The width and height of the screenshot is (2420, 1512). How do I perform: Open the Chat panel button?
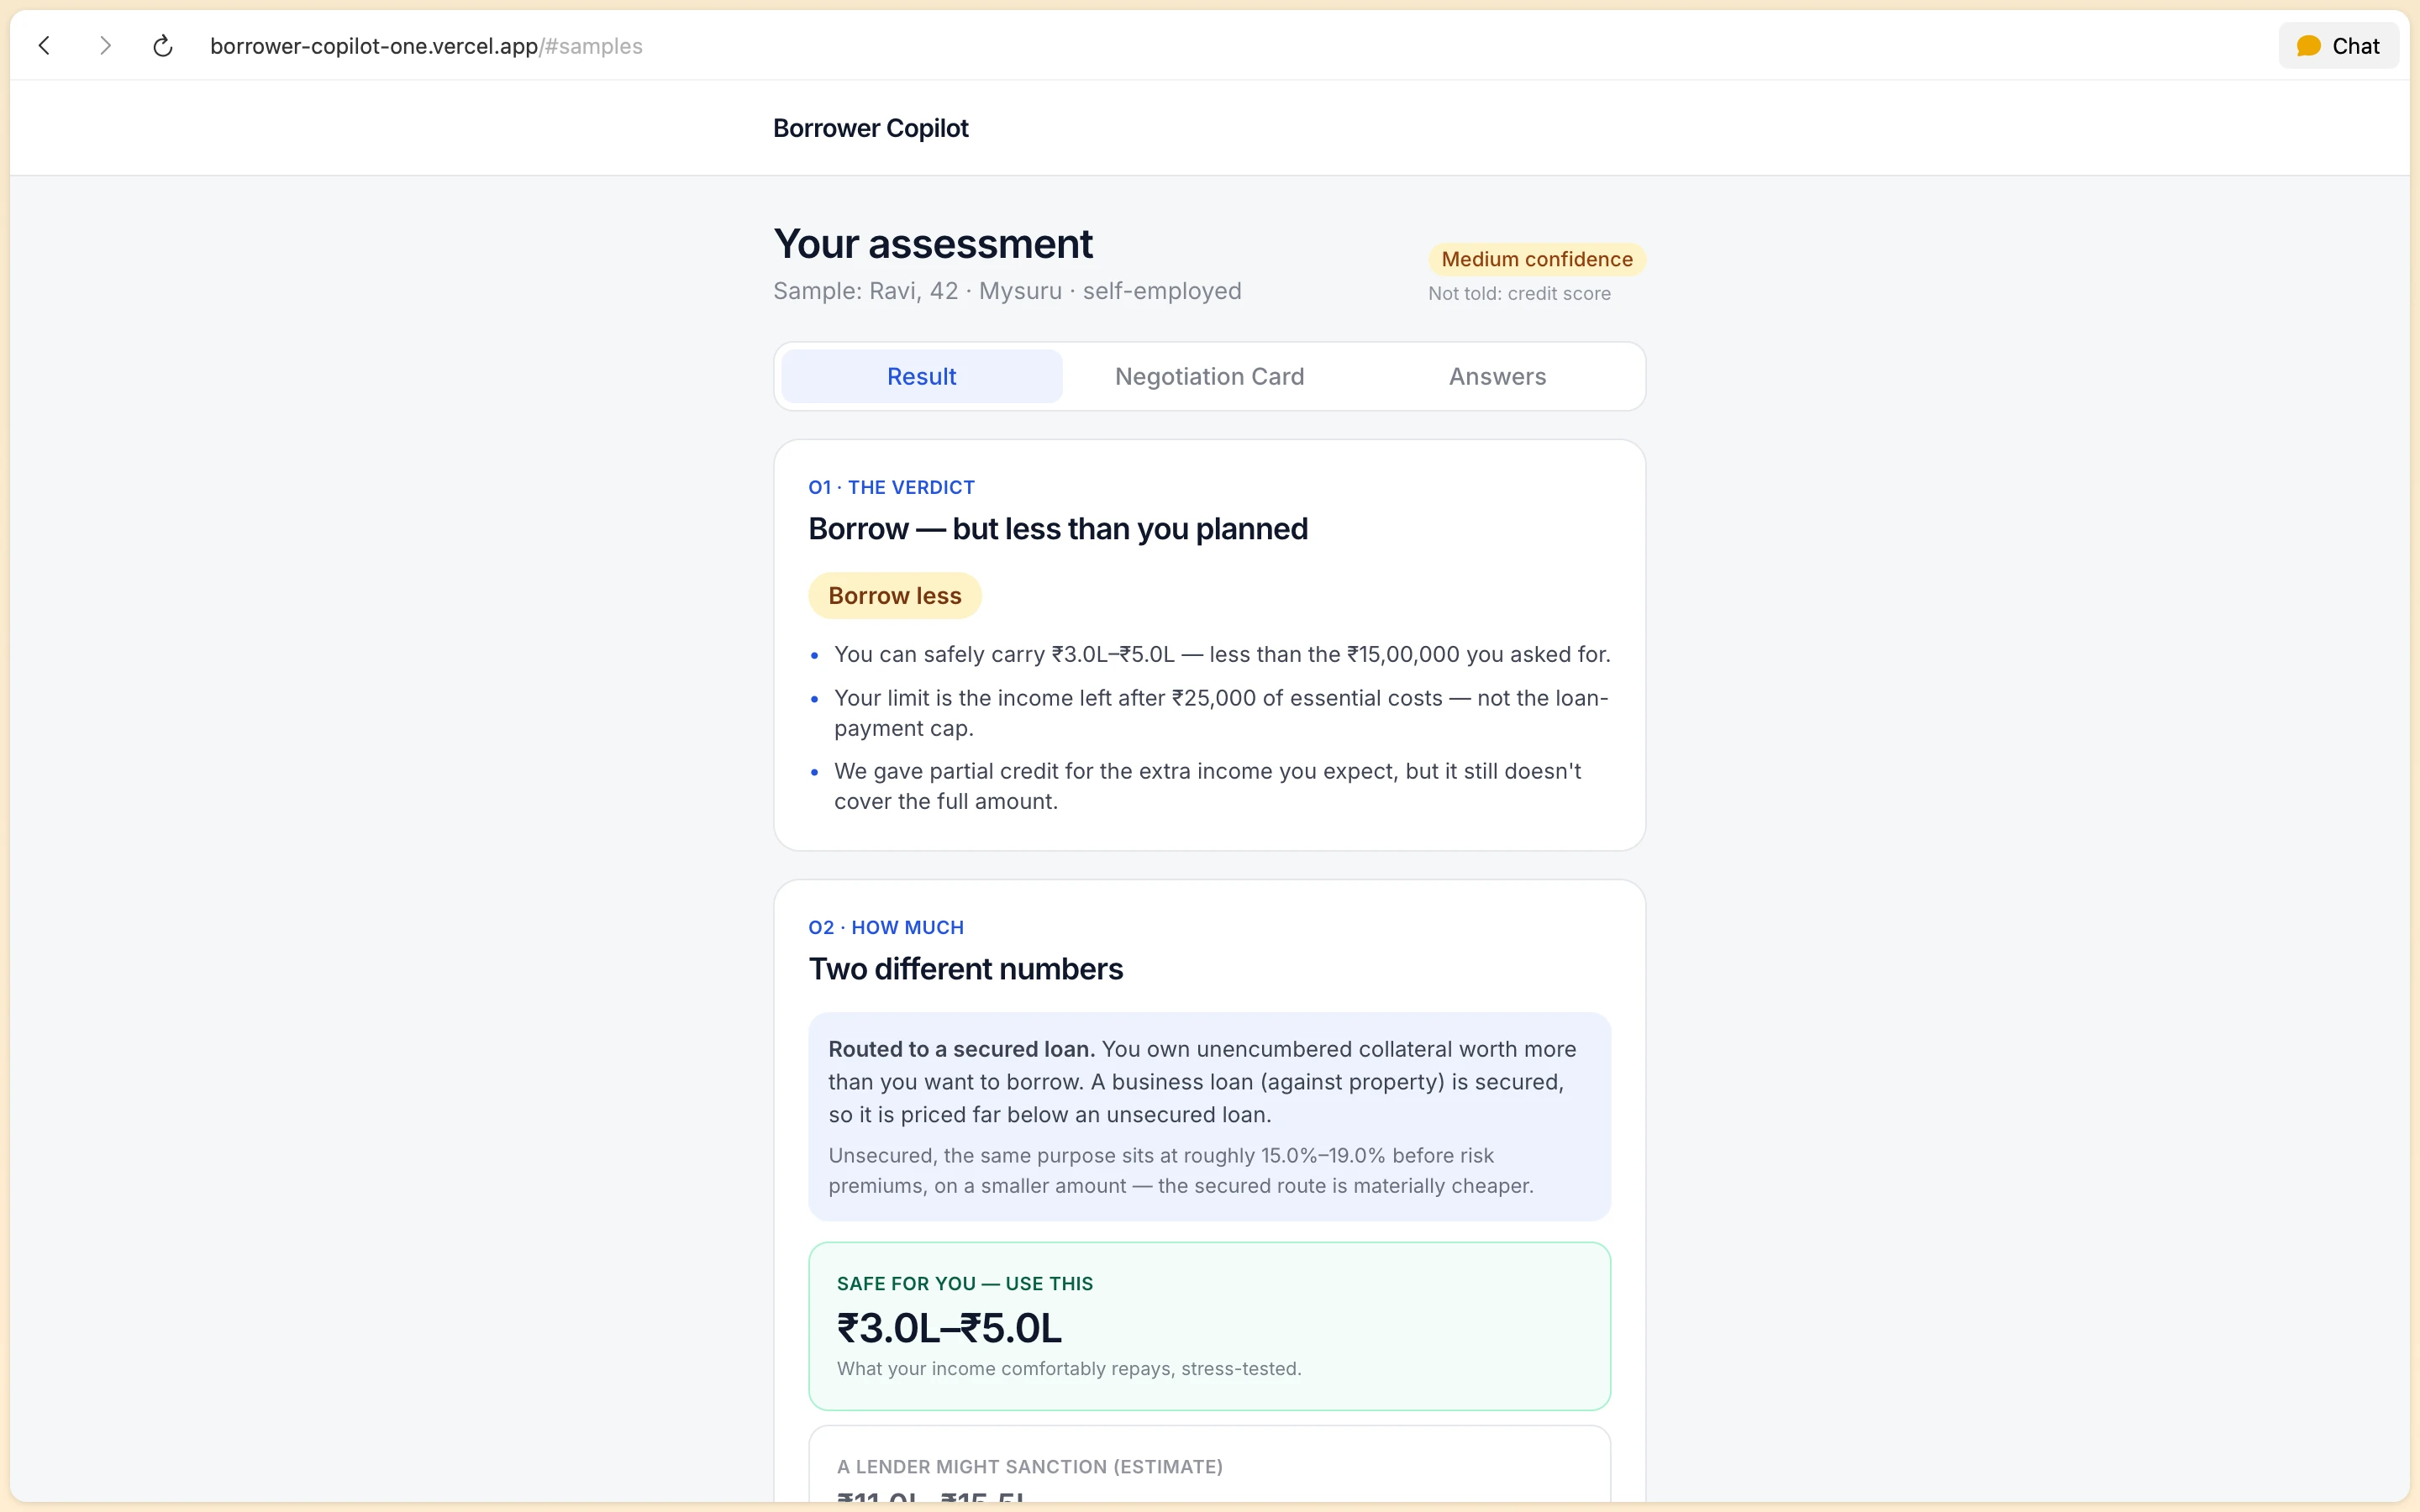2338,46
